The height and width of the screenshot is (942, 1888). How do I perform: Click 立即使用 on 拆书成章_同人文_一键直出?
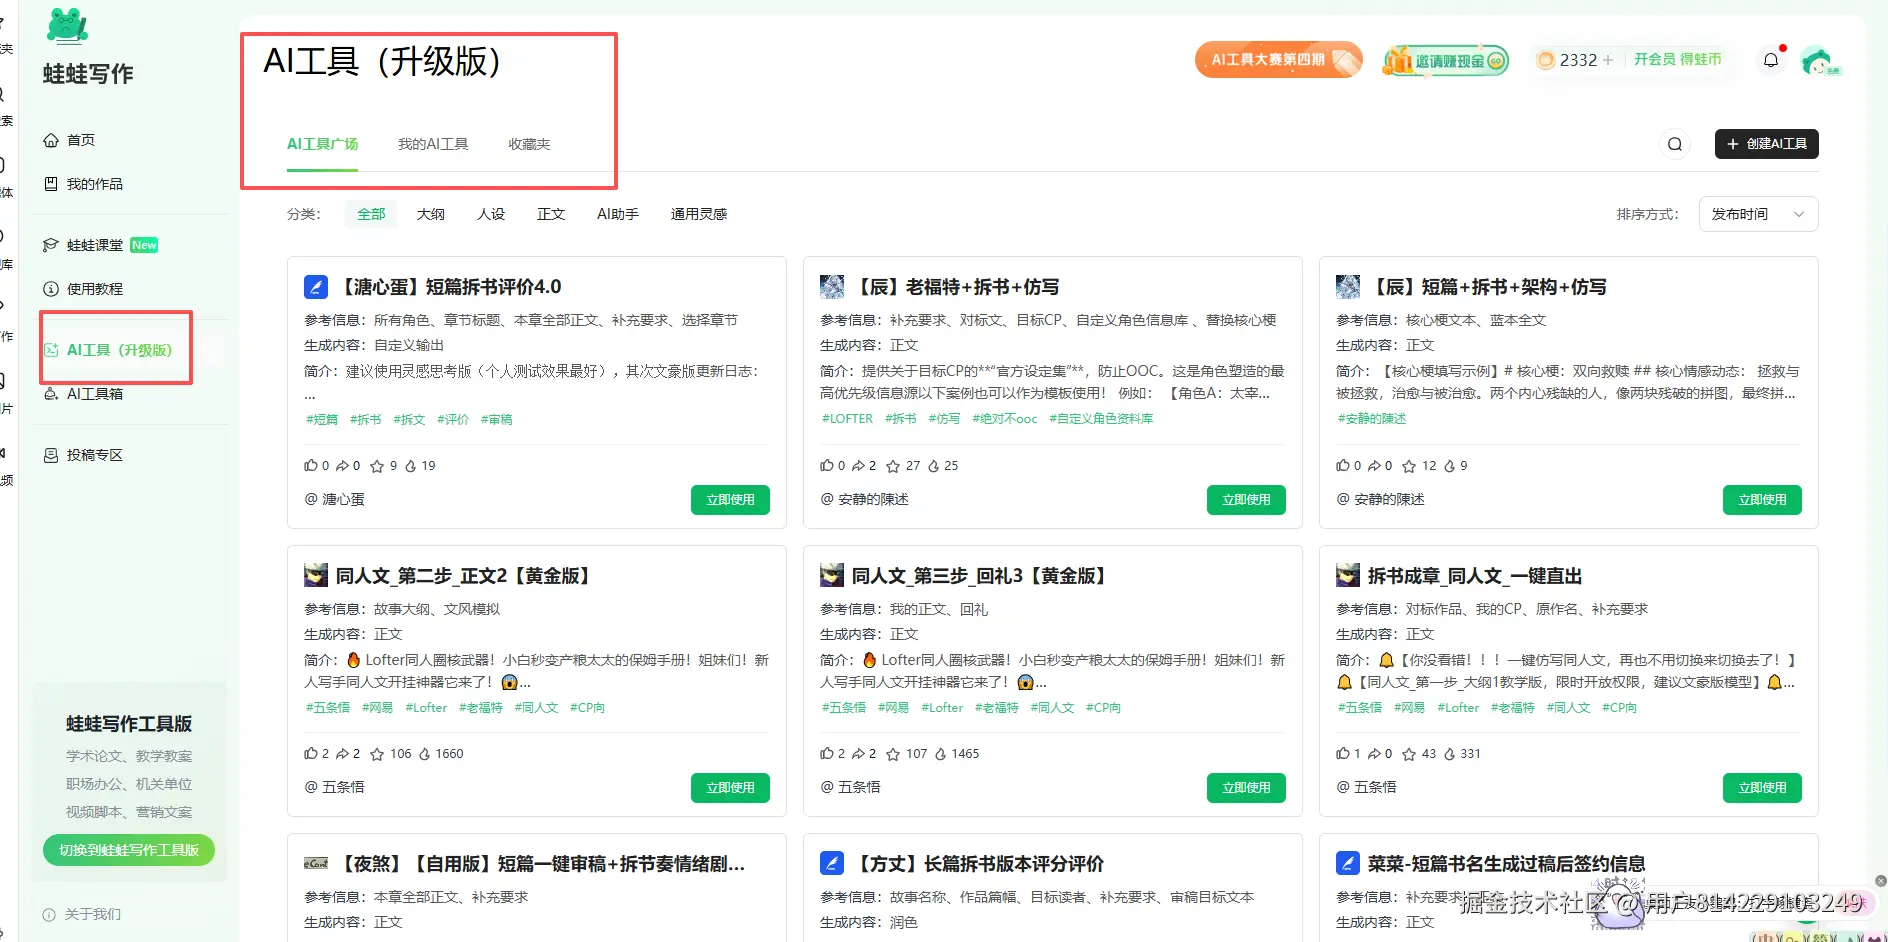(x=1762, y=788)
